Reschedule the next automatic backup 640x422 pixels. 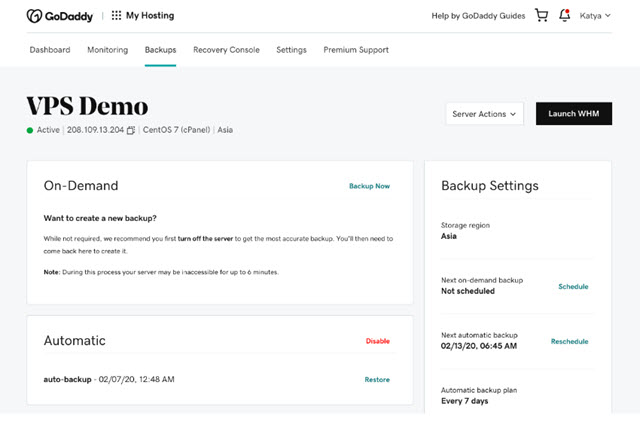pos(569,342)
